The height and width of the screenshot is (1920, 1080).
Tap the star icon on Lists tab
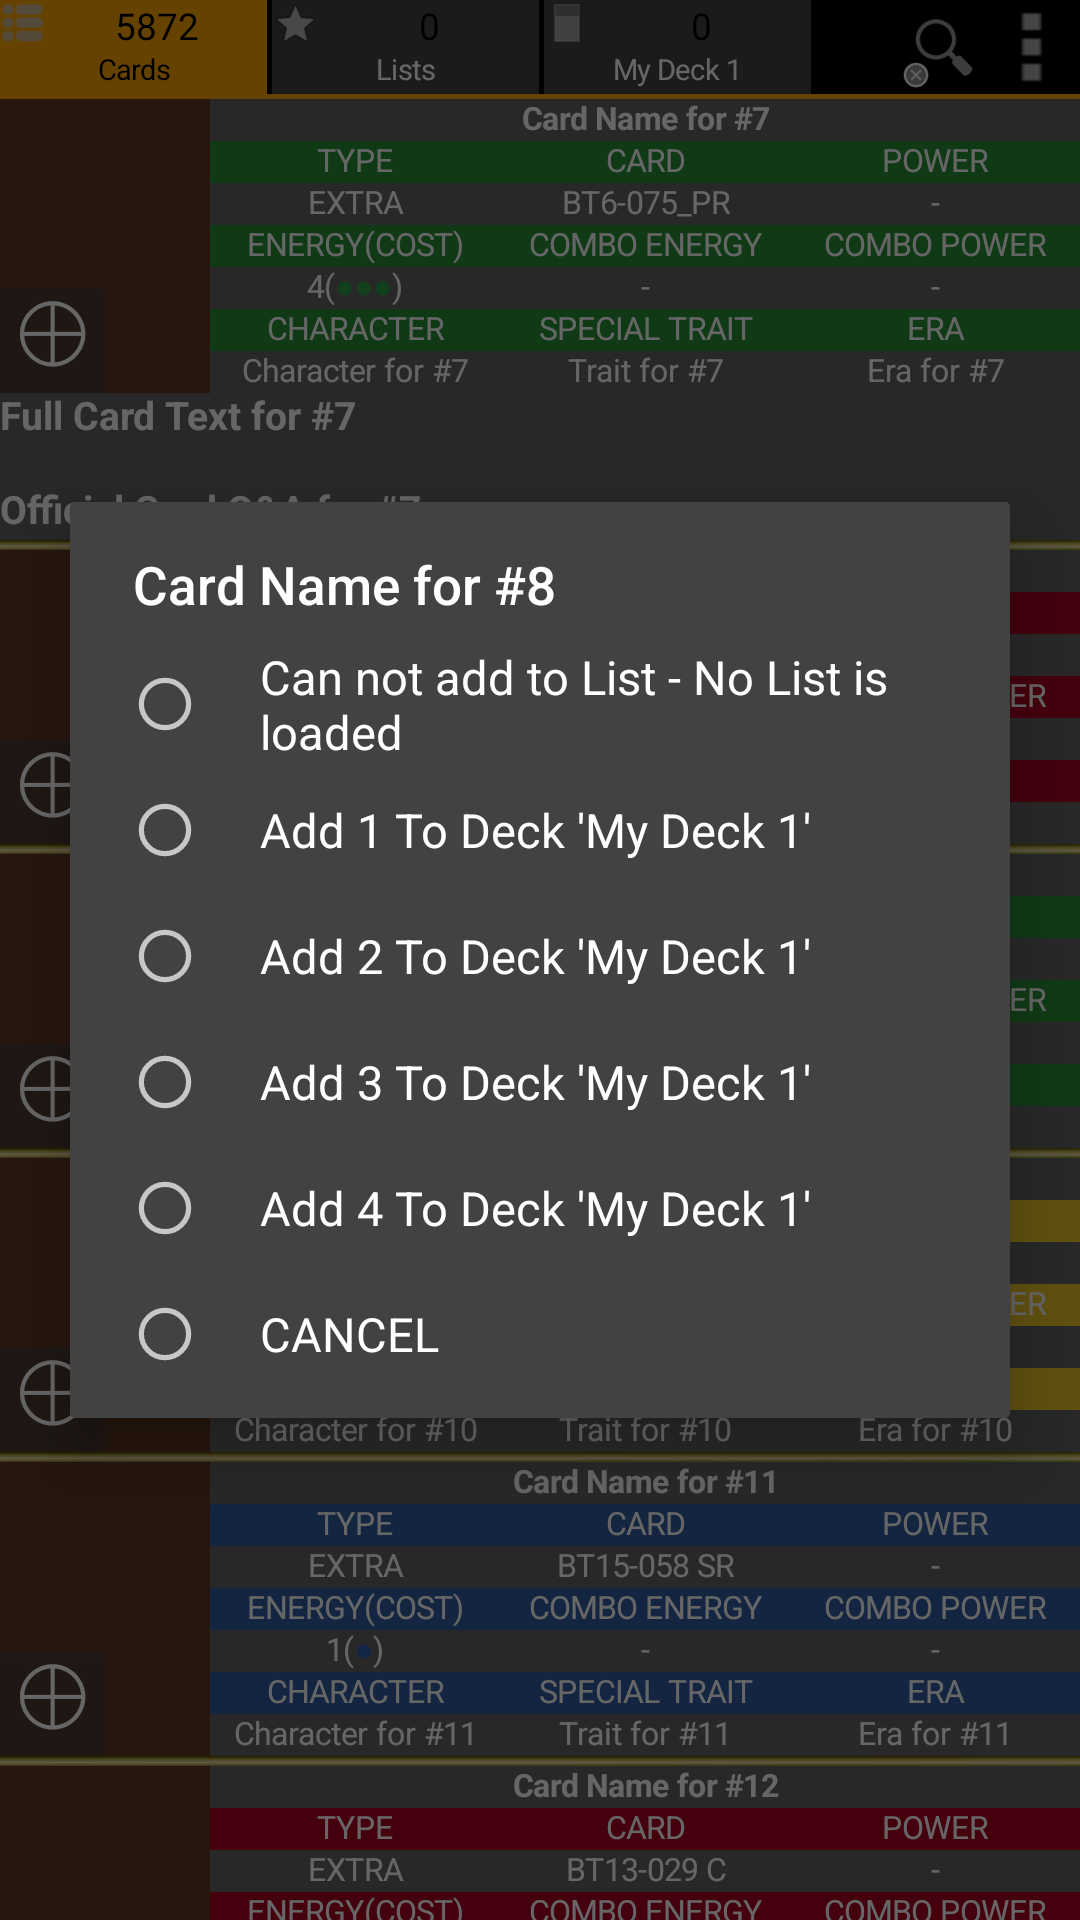click(x=295, y=25)
